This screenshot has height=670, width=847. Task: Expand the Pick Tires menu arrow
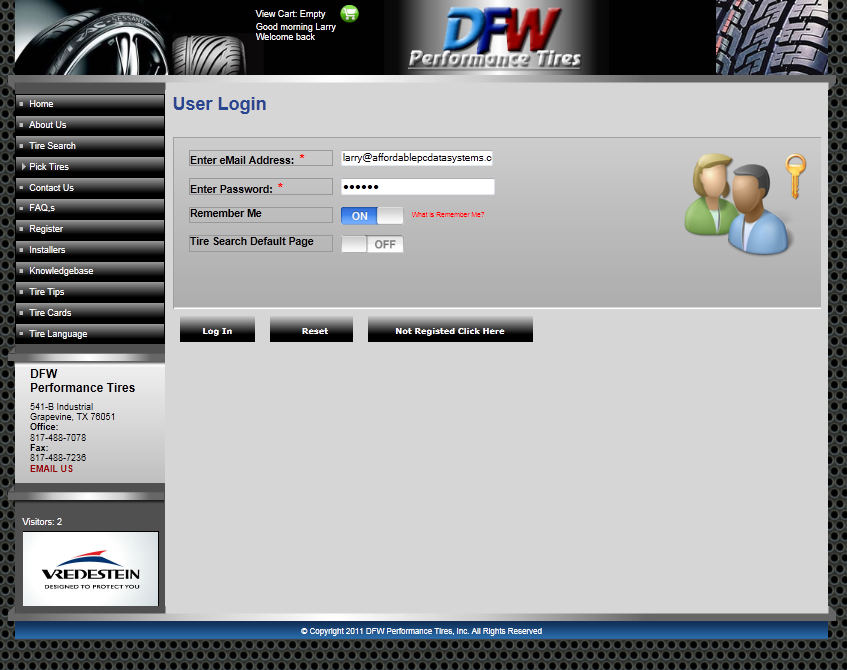coord(24,167)
